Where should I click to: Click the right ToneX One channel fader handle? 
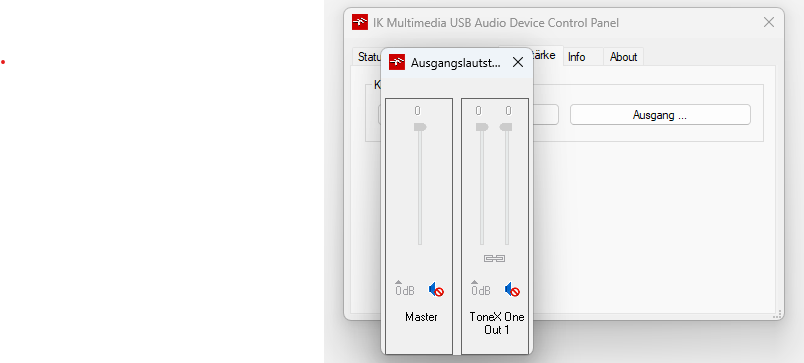pos(506,127)
